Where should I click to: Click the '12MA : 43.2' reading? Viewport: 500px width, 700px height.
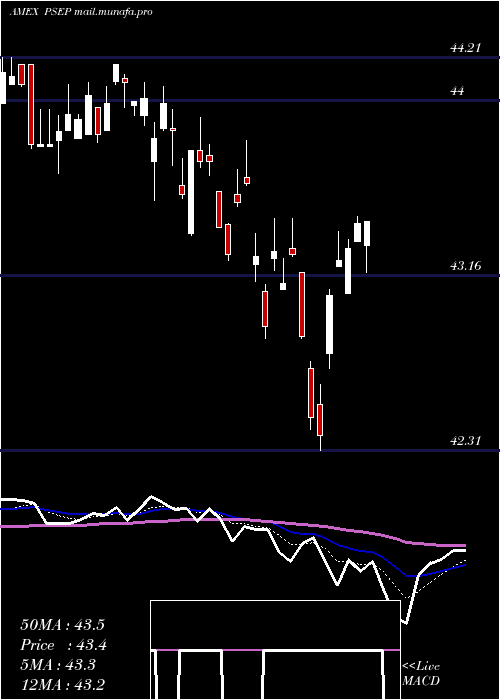[x=62, y=685]
